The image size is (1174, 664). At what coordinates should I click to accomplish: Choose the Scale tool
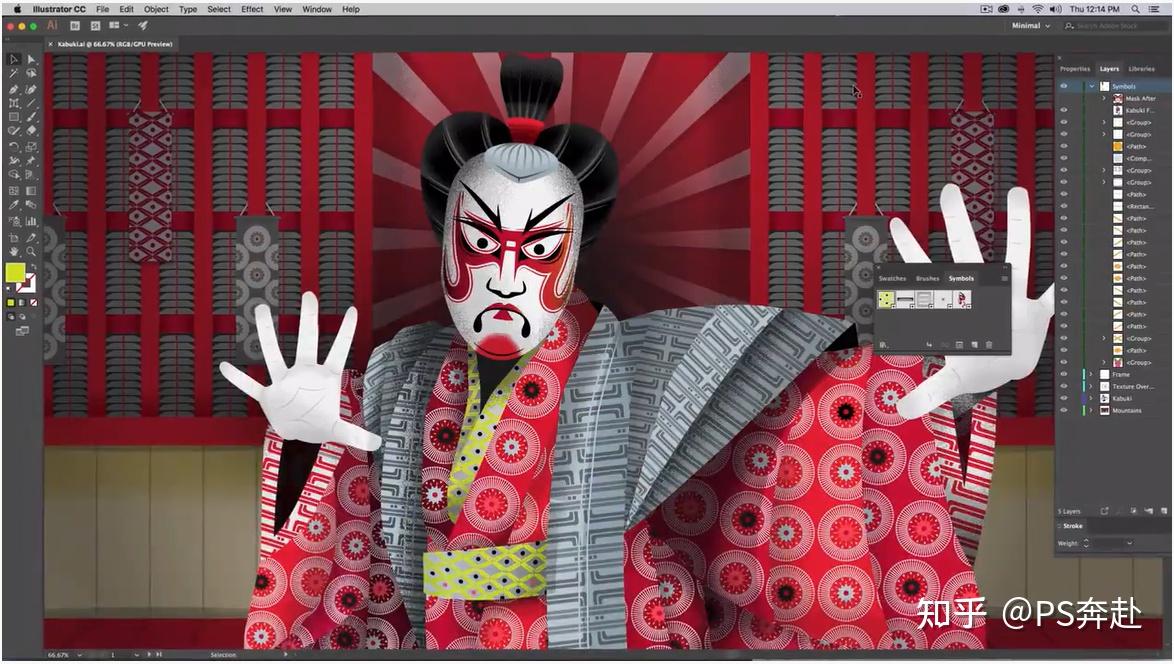[31, 146]
